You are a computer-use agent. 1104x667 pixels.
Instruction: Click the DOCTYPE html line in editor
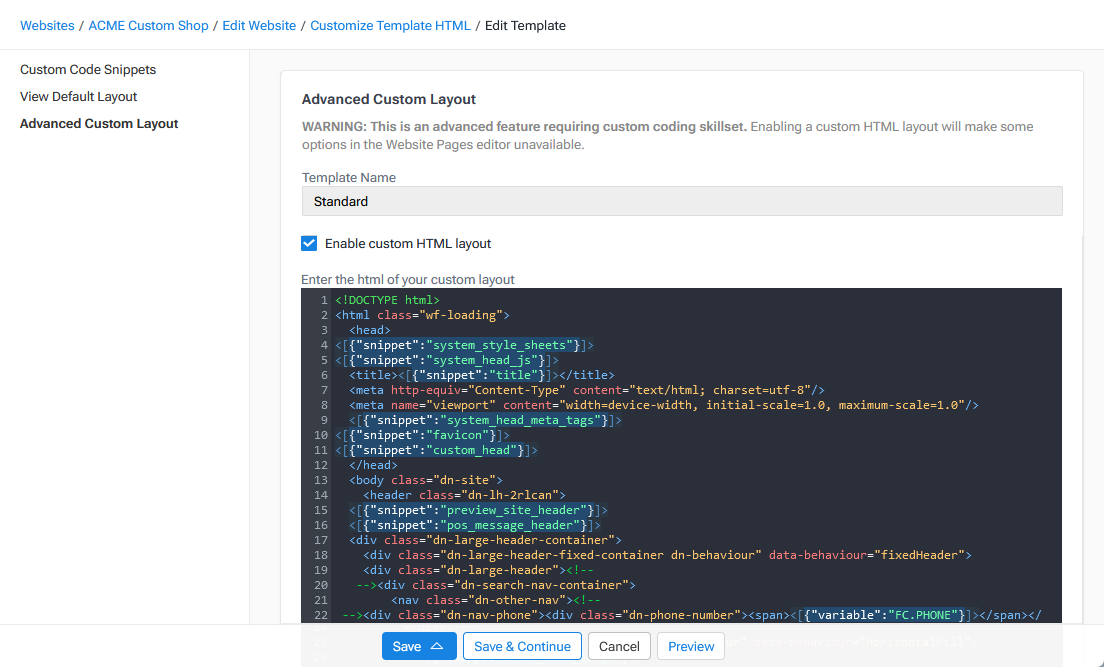387,300
